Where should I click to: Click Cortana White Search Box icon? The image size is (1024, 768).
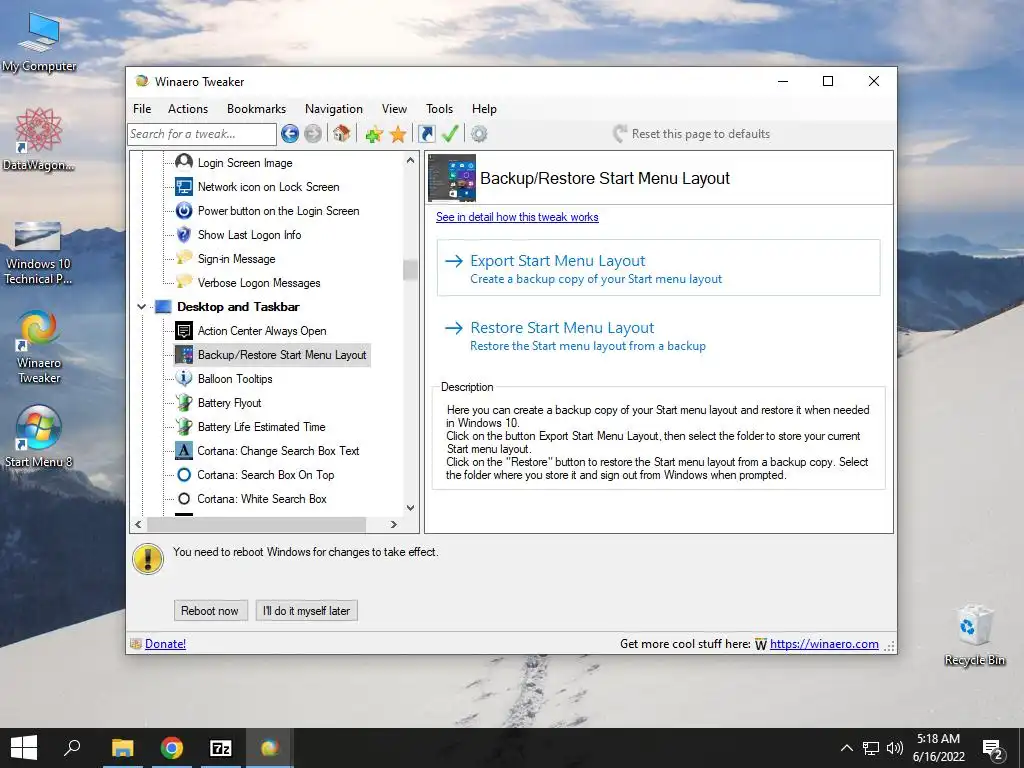184,498
